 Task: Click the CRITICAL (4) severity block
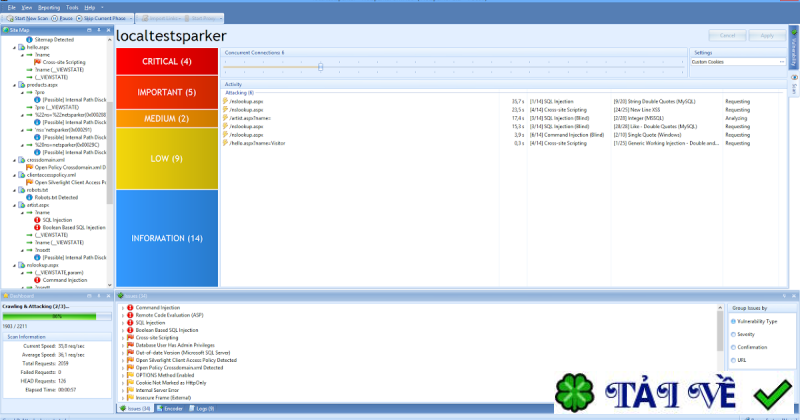(167, 61)
